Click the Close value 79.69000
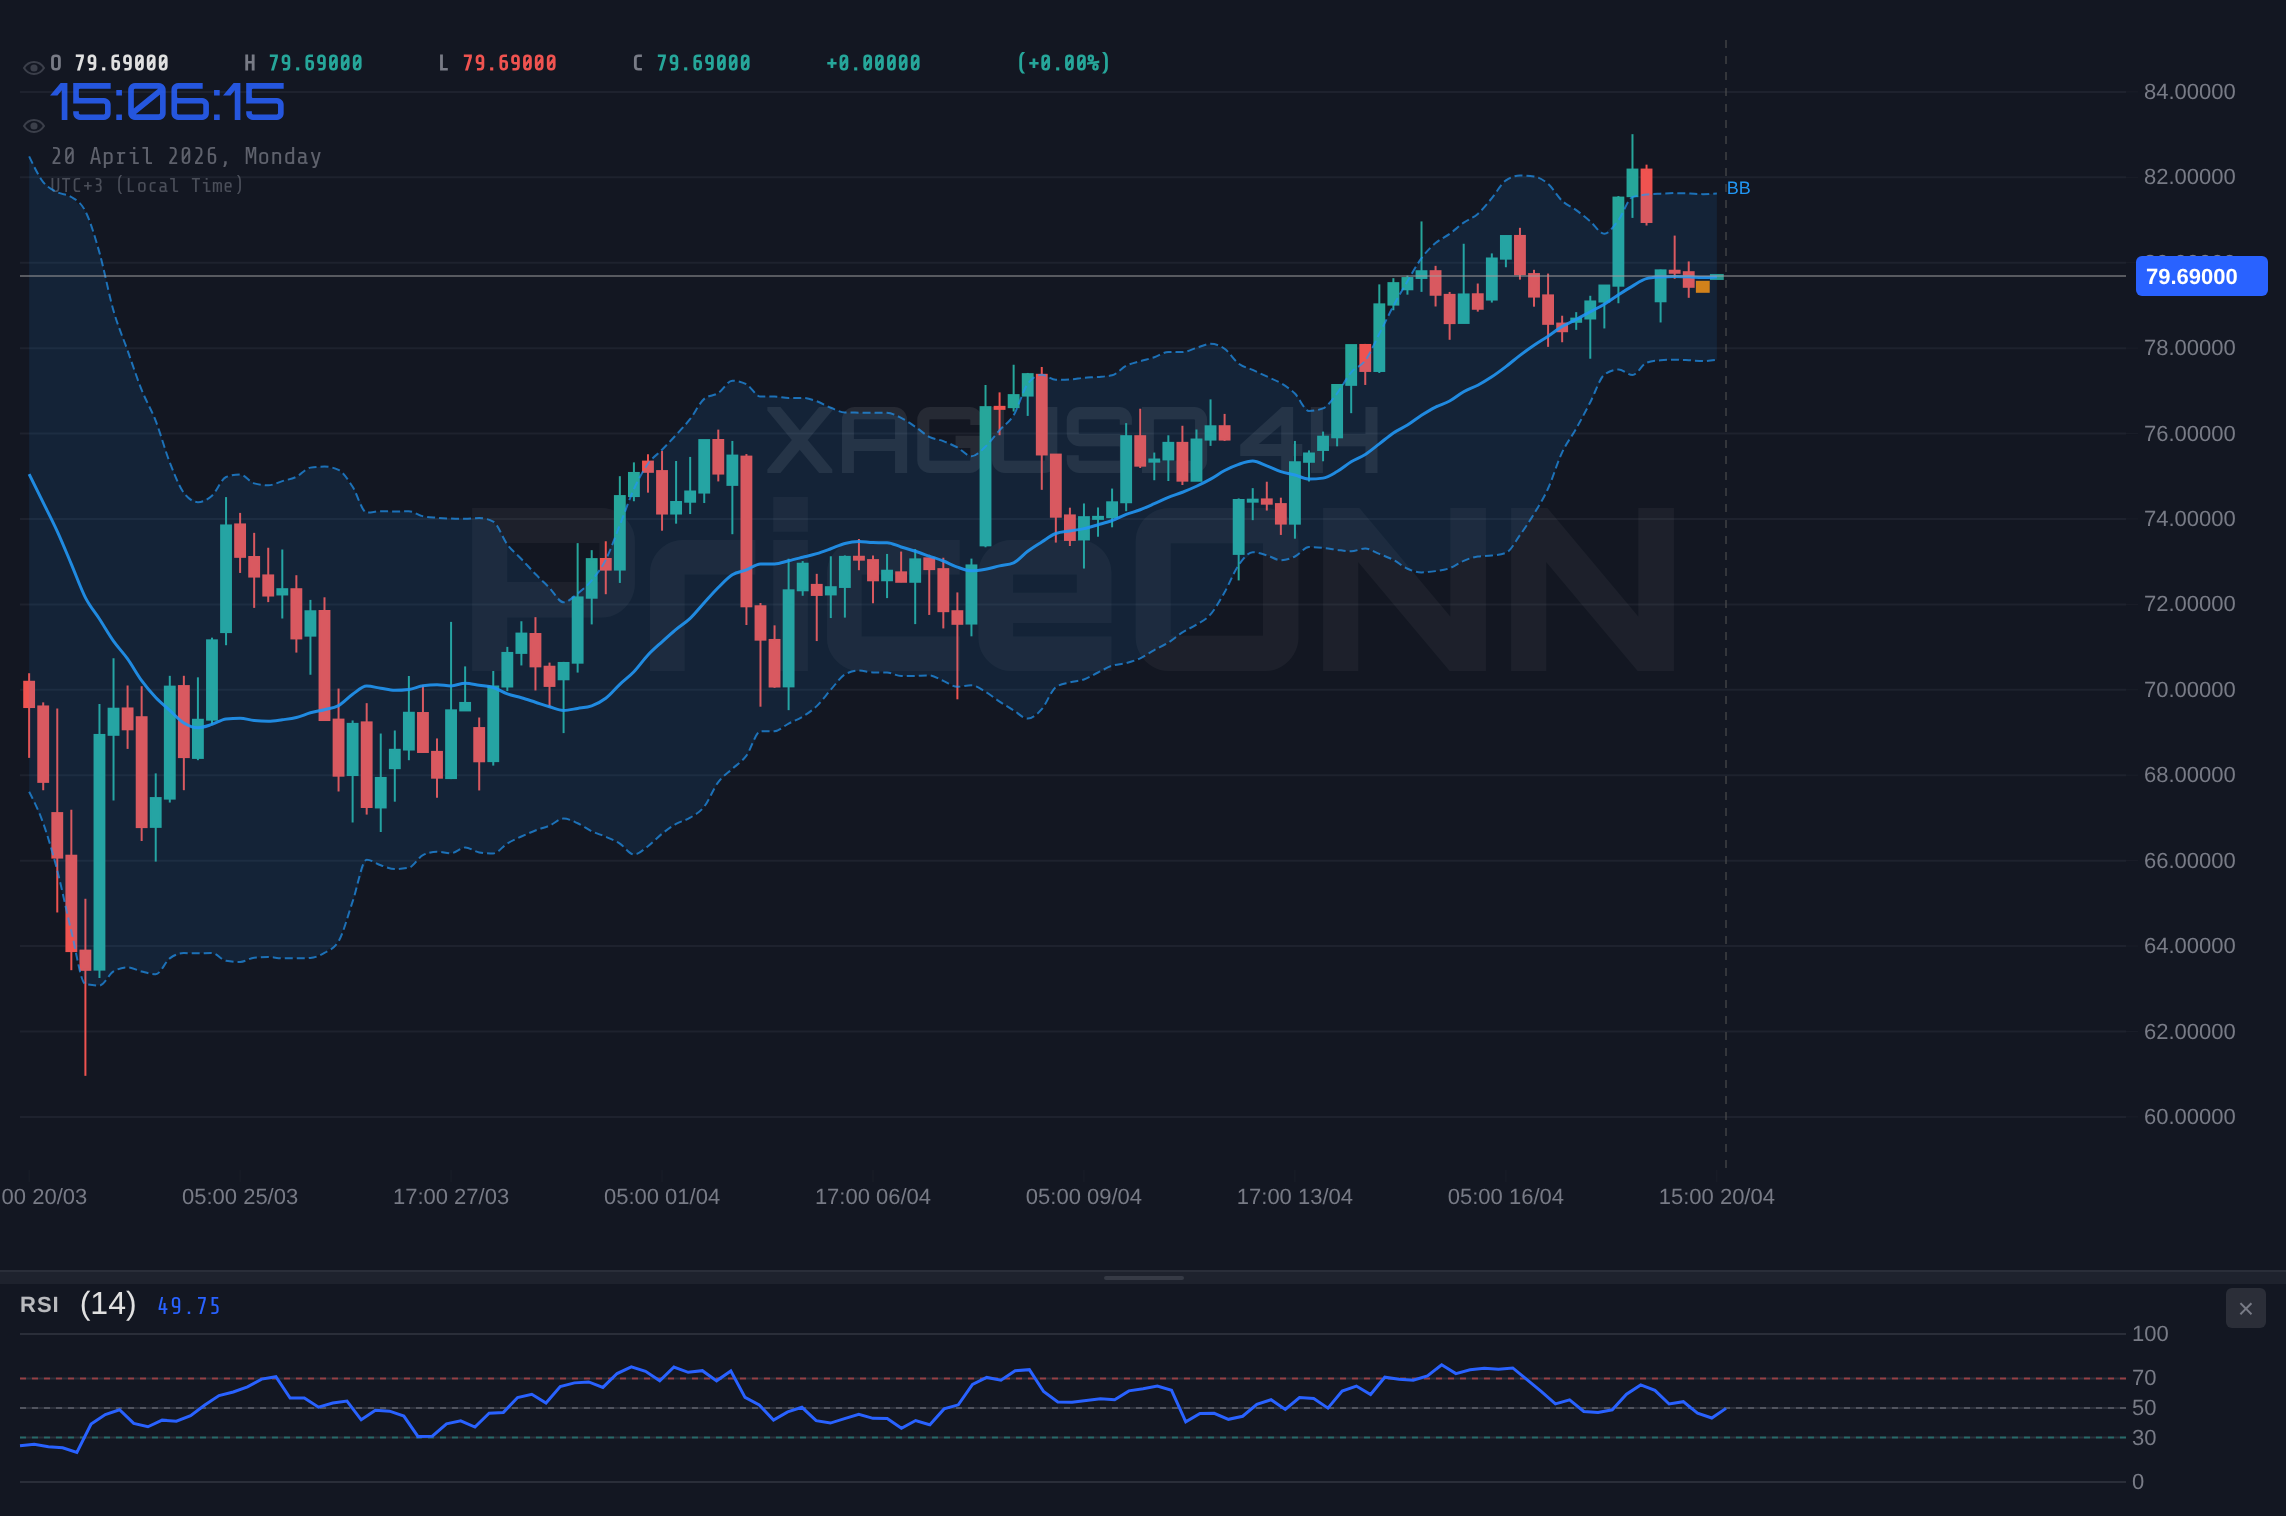The image size is (2286, 1516). [703, 63]
